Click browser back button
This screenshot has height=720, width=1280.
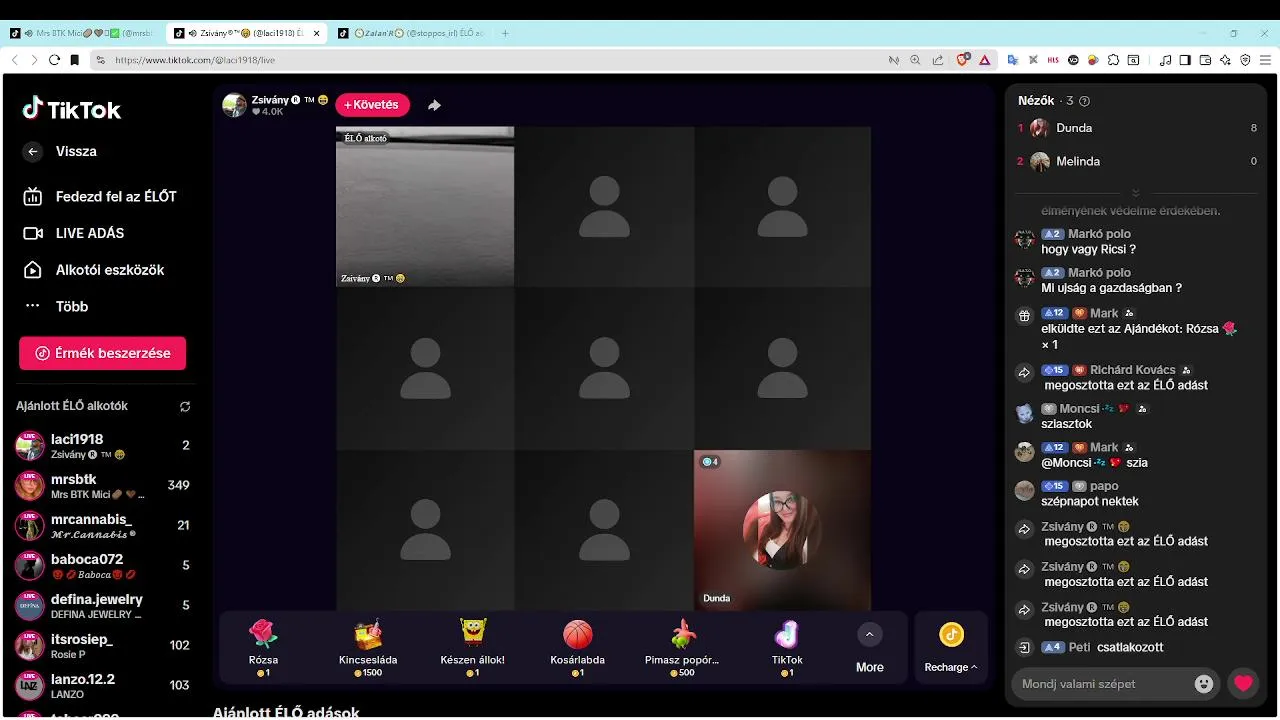pyautogui.click(x=14, y=60)
